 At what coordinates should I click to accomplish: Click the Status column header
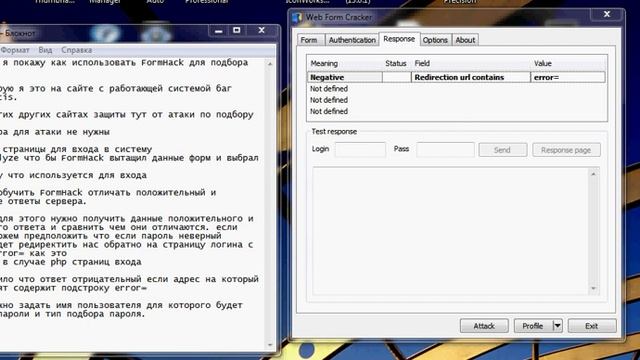click(396, 63)
